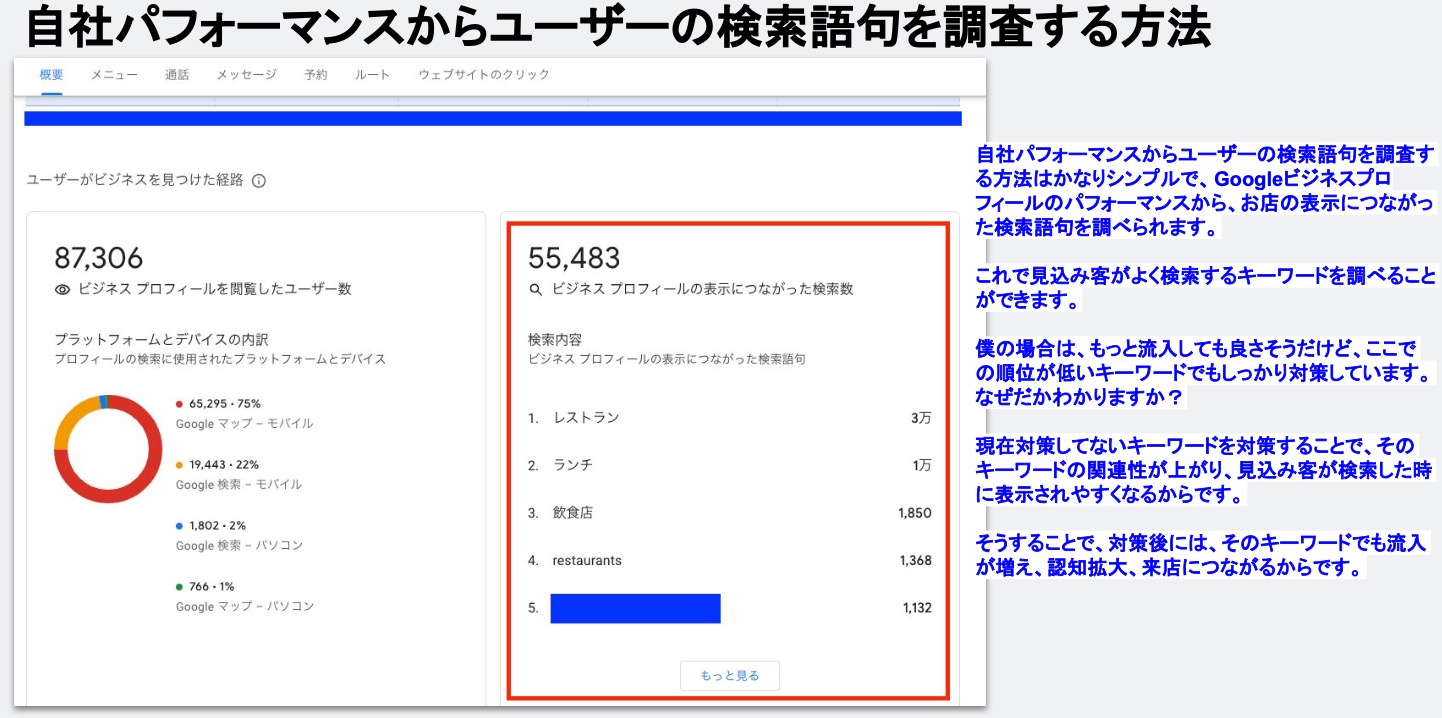Click the blue legend dot for 1,802 · 2%
The image size is (1442, 718).
click(x=179, y=526)
